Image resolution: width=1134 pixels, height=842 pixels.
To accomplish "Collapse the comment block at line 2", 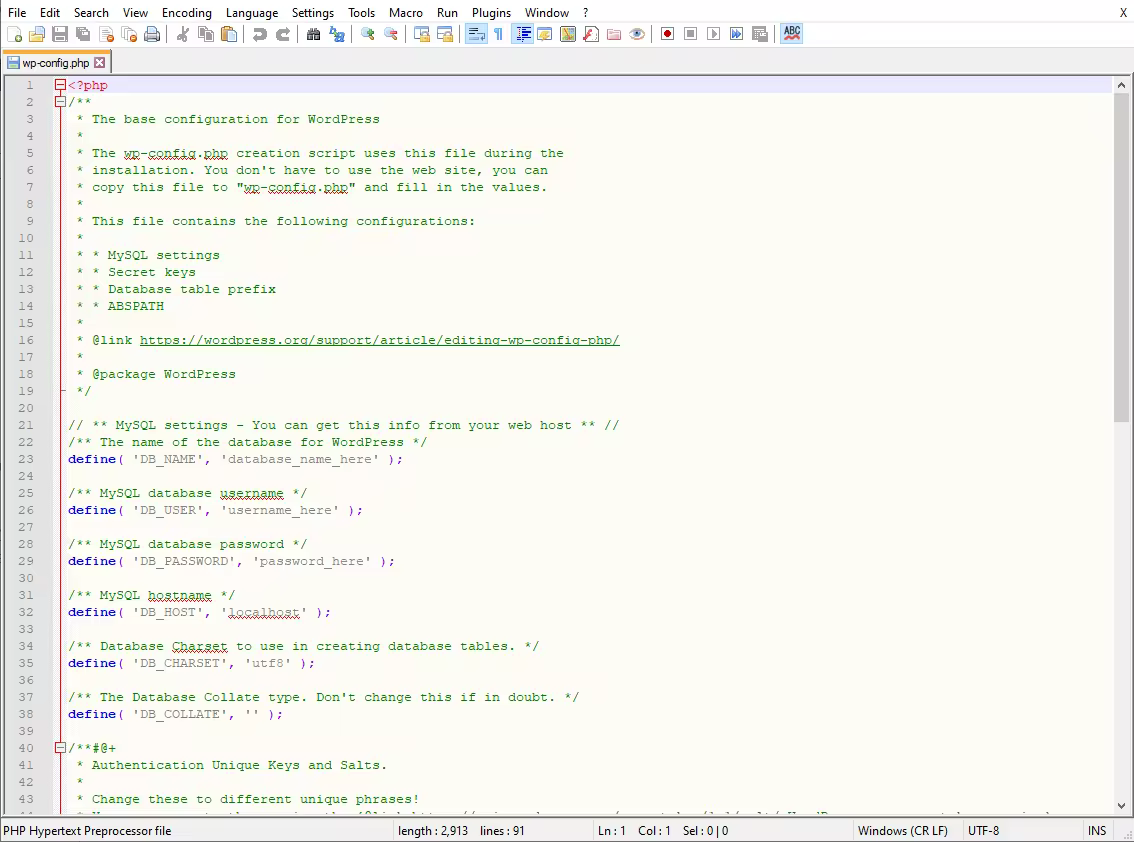I will coord(61,102).
